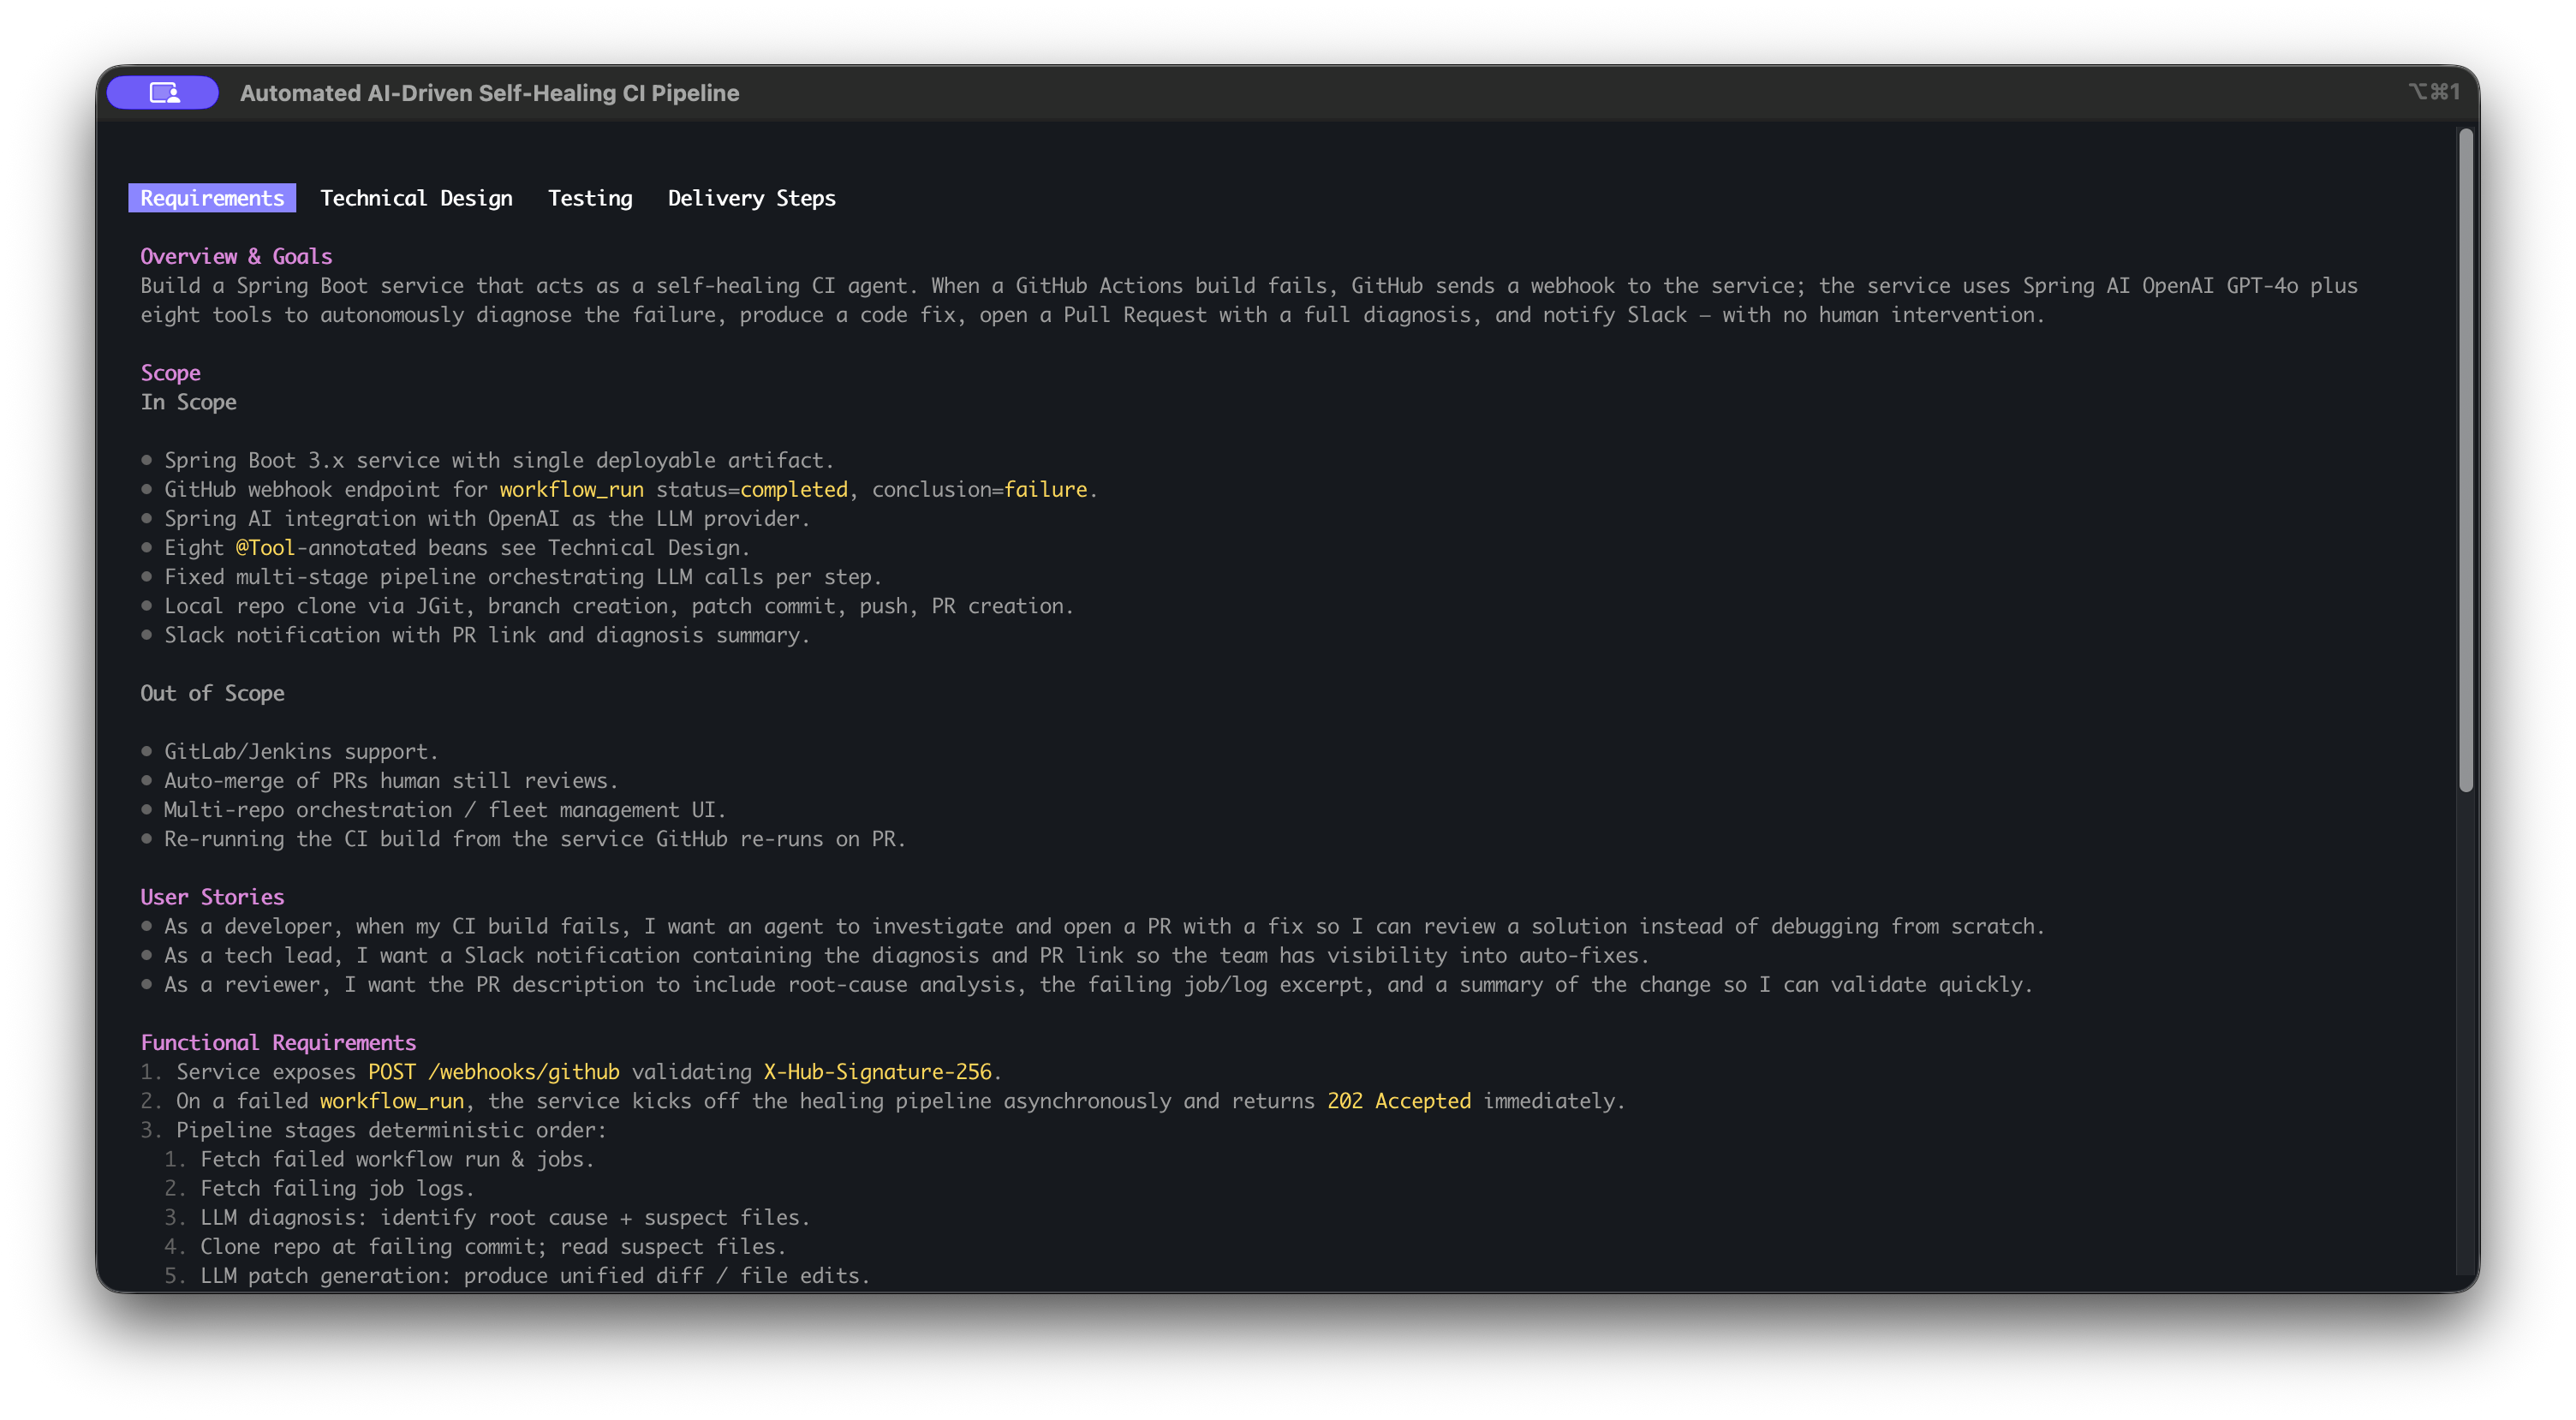Click the highlighted '@Tool' annotation text
The height and width of the screenshot is (1420, 2576).
[x=265, y=548]
